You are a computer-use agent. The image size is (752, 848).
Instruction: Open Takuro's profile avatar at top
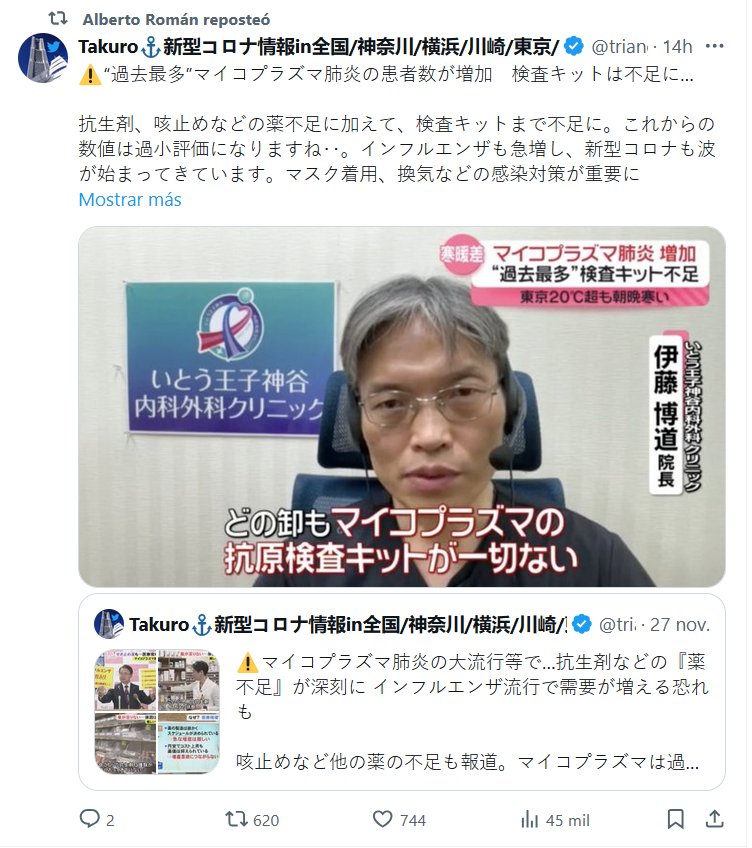tap(43, 57)
